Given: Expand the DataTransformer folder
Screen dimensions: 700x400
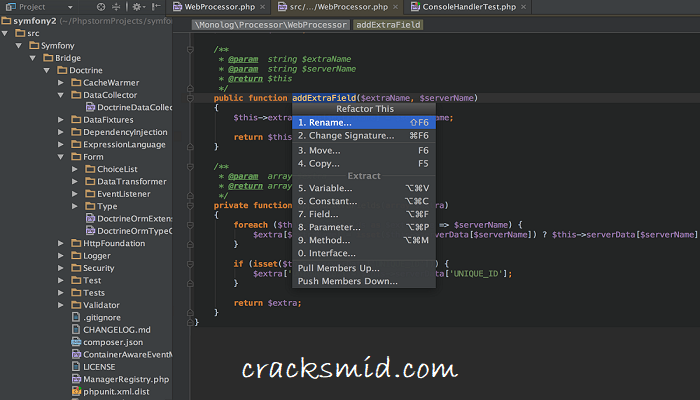Looking at the screenshot, I should coord(75,182).
